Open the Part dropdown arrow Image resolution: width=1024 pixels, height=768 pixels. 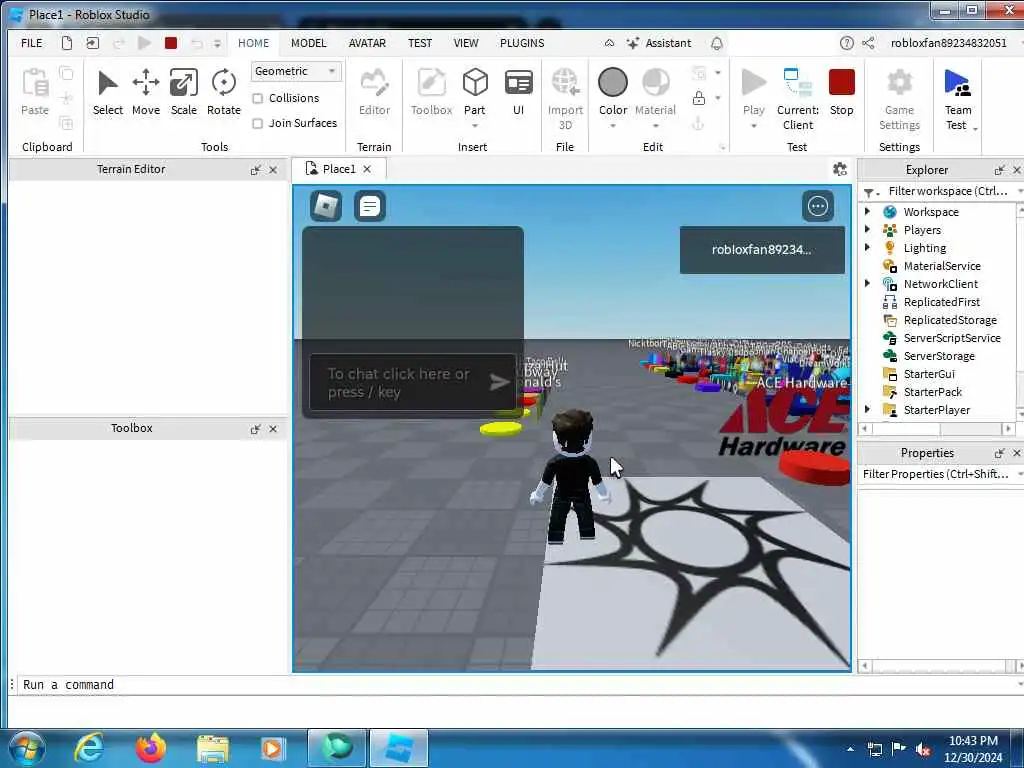475,125
